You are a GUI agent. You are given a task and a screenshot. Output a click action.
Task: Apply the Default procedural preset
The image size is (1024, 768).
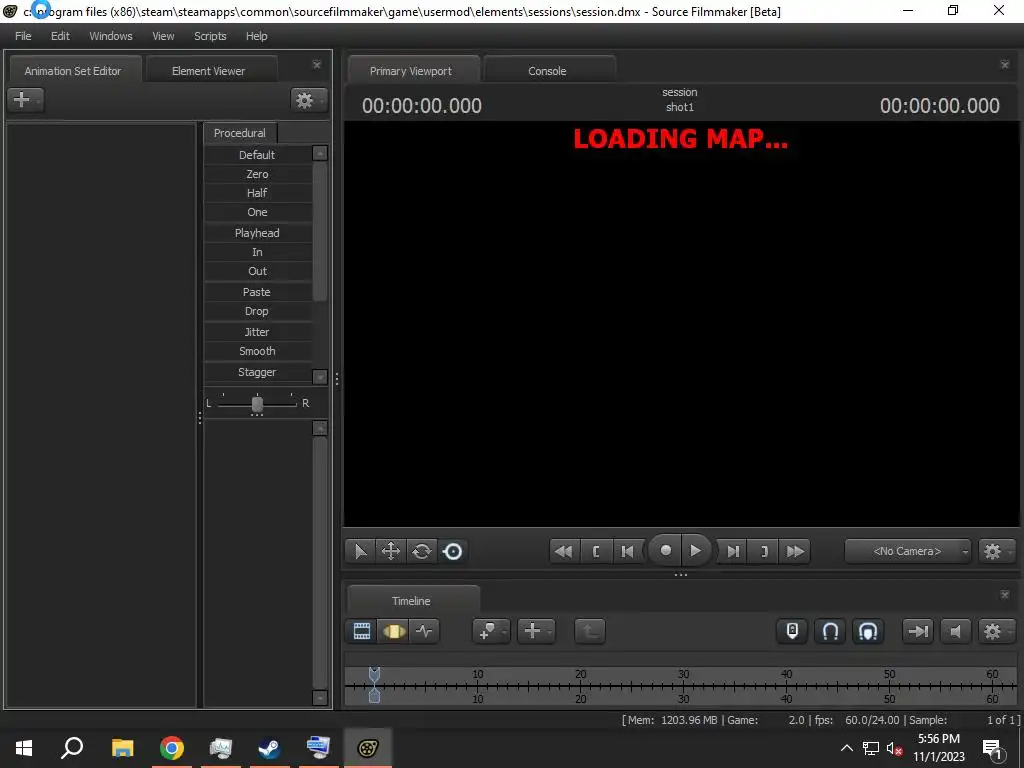coord(257,155)
